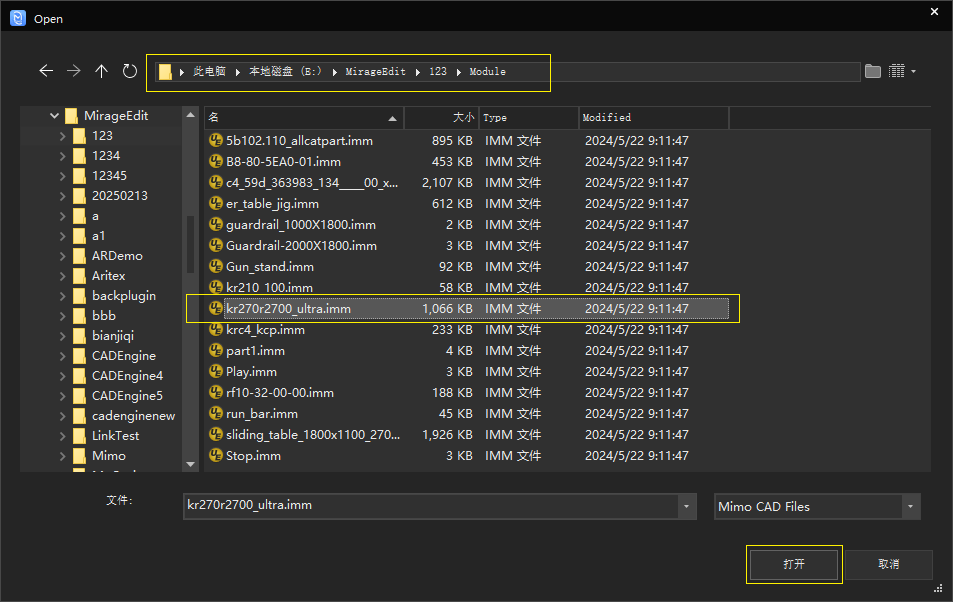This screenshot has height=602, width=953.
Task: Expand the 123 folder in tree
Action: pyautogui.click(x=63, y=136)
